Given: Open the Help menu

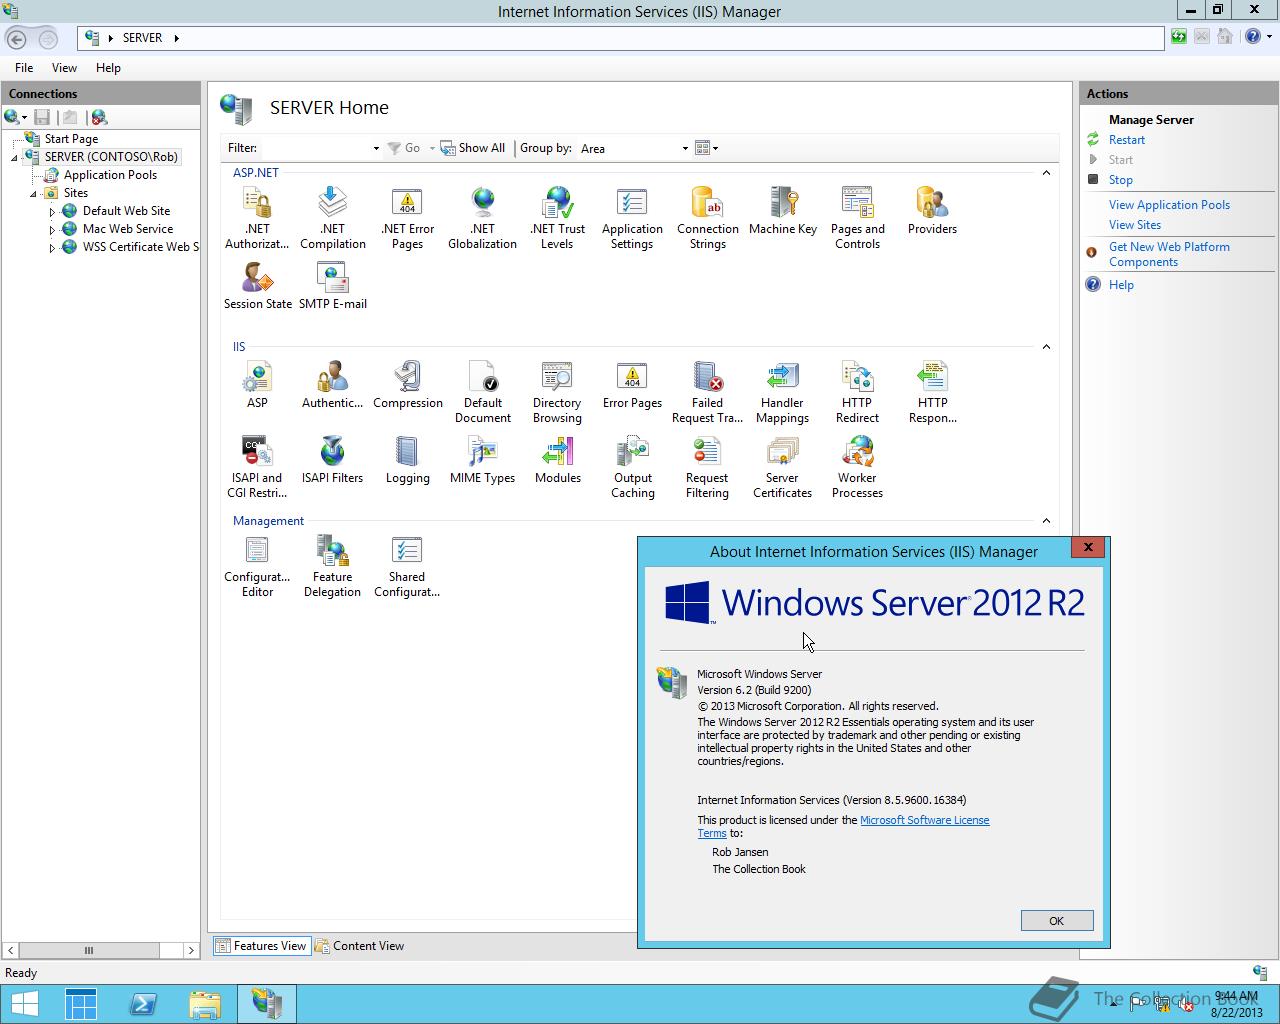Looking at the screenshot, I should (x=108, y=68).
